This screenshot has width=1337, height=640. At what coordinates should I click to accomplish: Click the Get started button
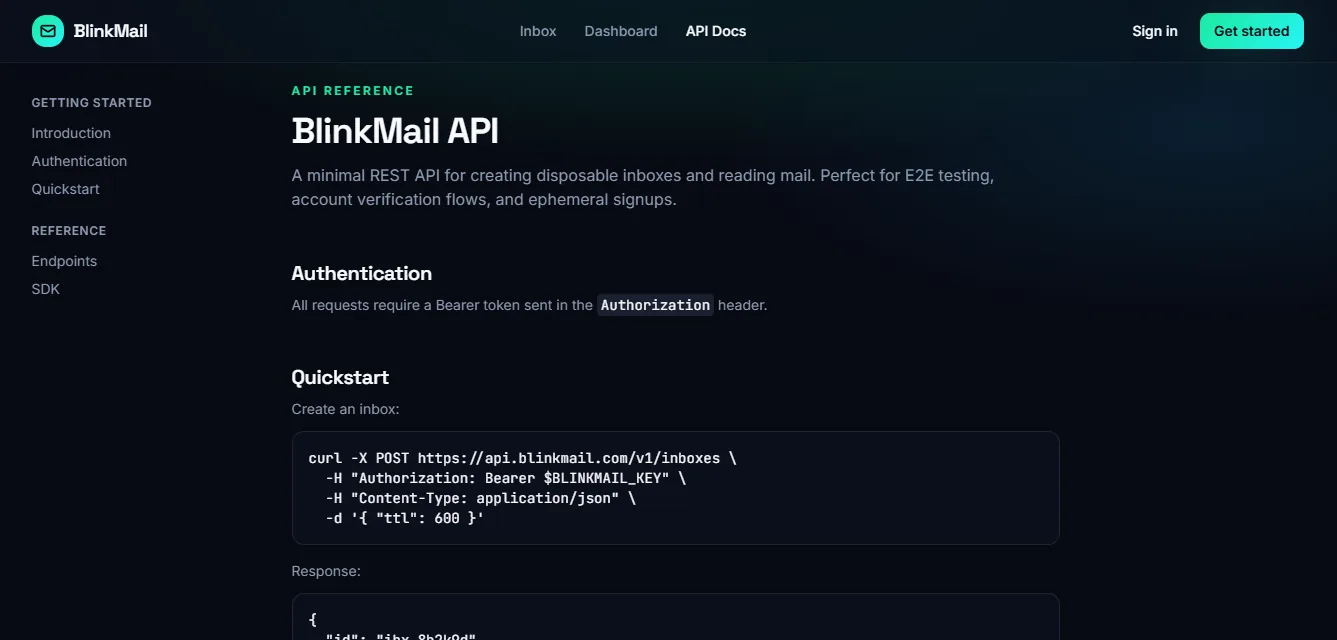1252,31
